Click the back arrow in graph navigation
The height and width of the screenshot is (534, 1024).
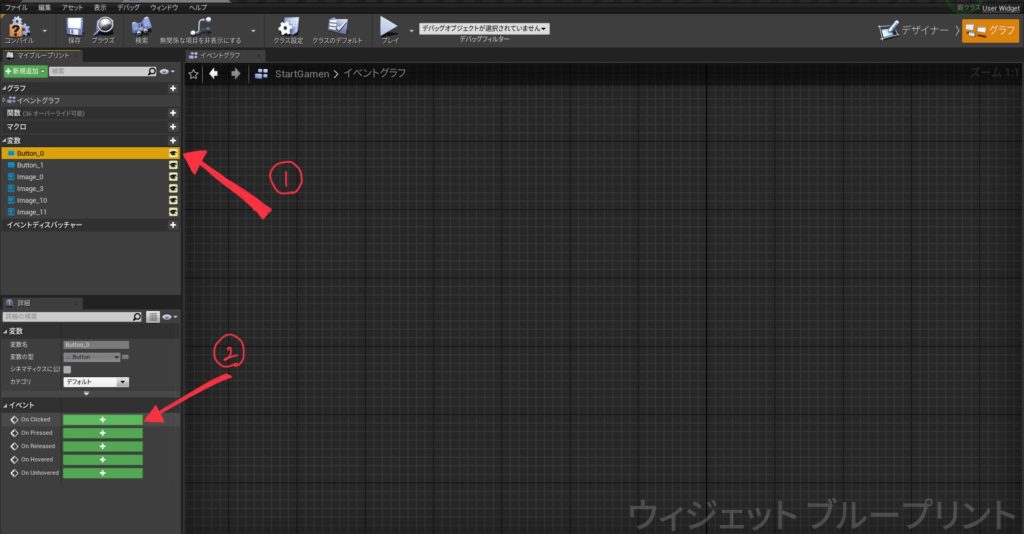pos(213,74)
